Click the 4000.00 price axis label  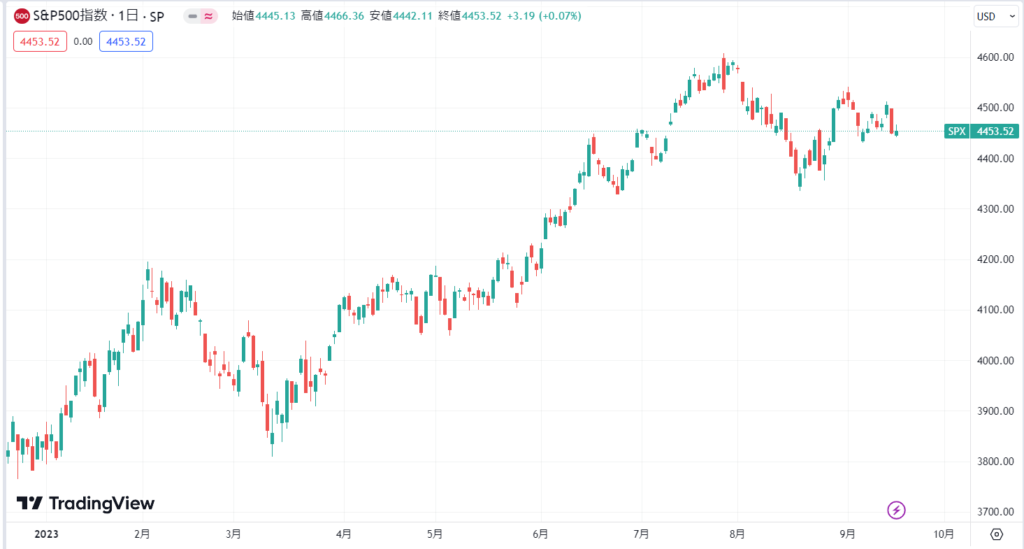tap(995, 360)
